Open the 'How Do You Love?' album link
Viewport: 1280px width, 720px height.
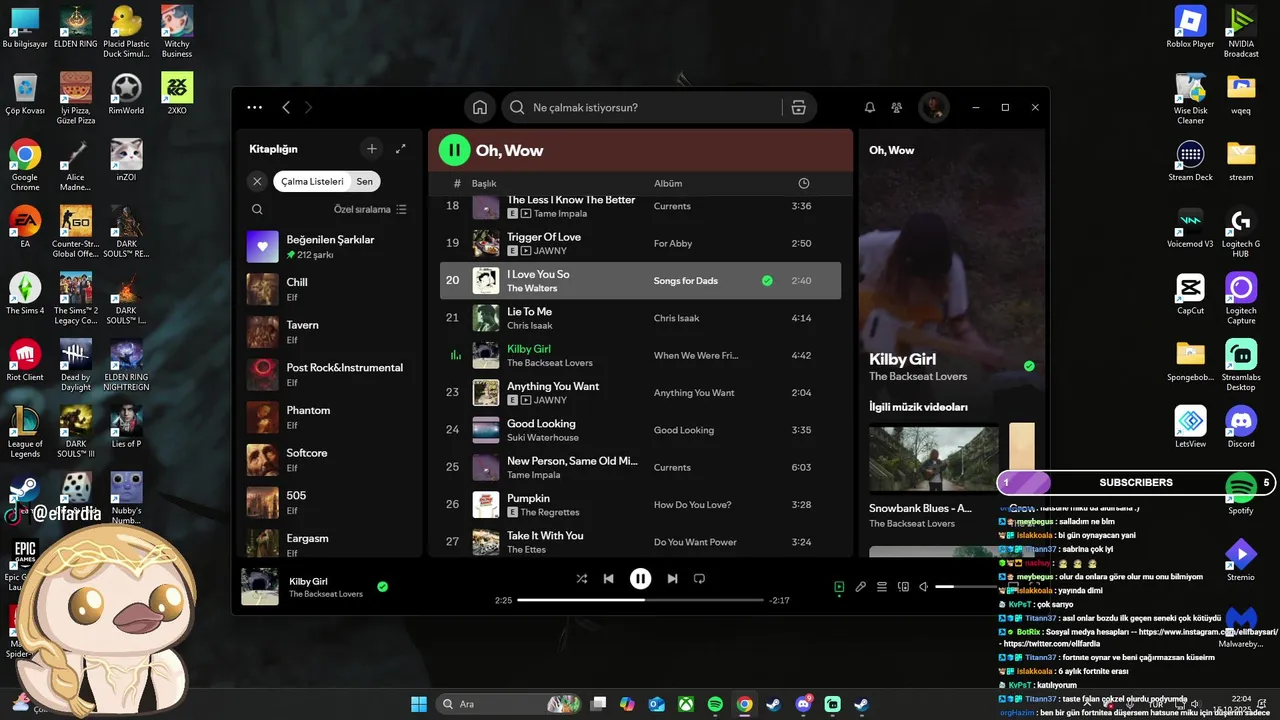(692, 505)
